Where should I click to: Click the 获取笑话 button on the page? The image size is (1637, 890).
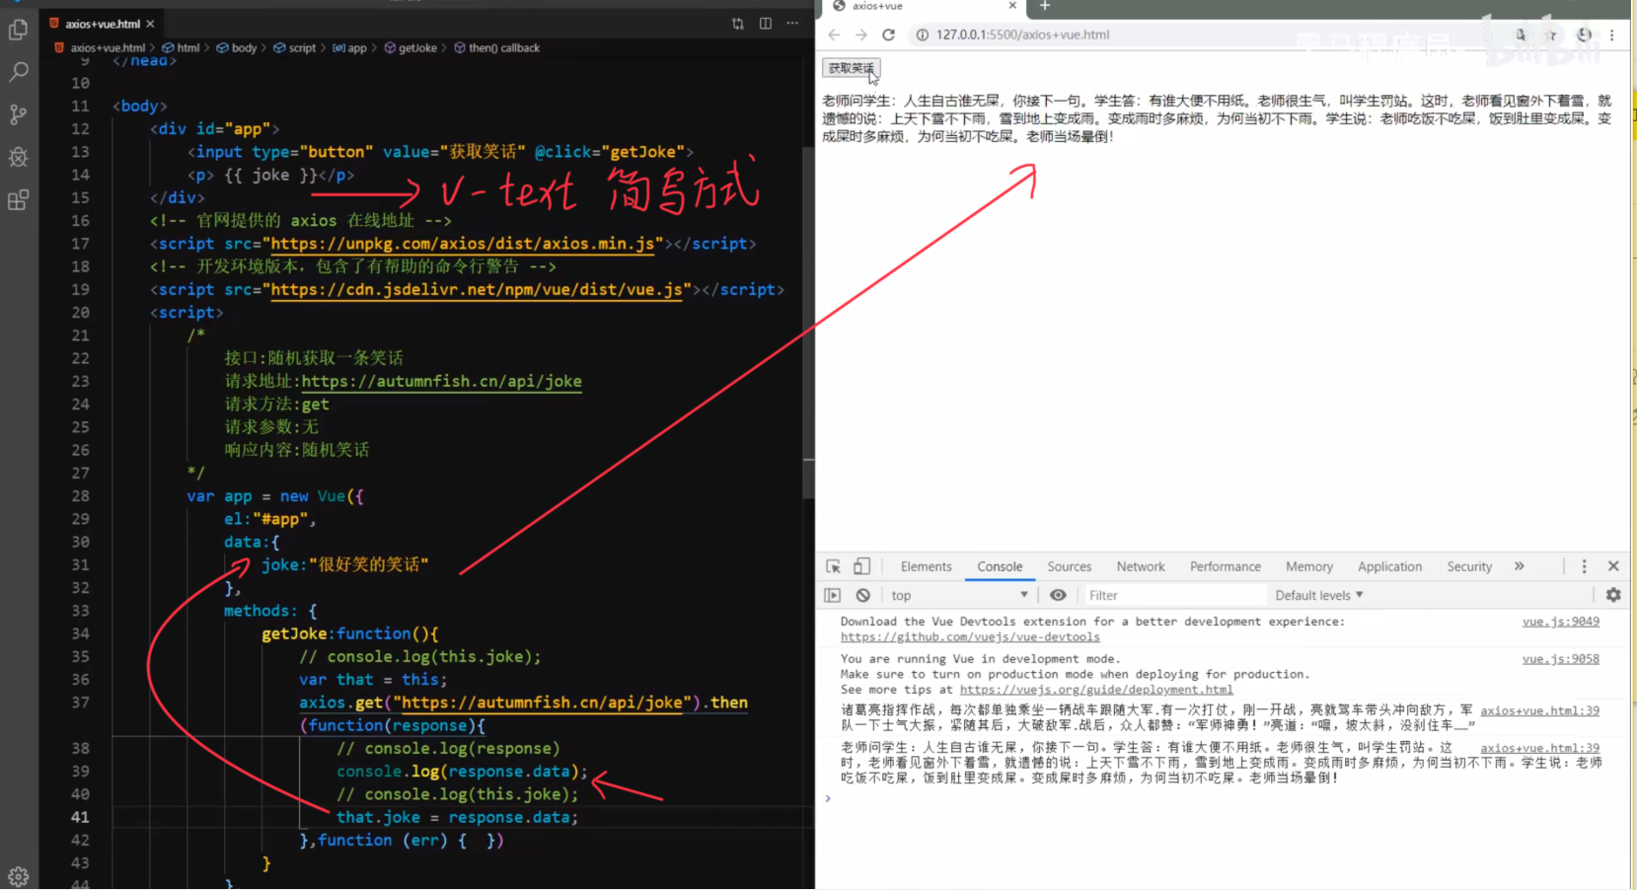[x=851, y=68]
